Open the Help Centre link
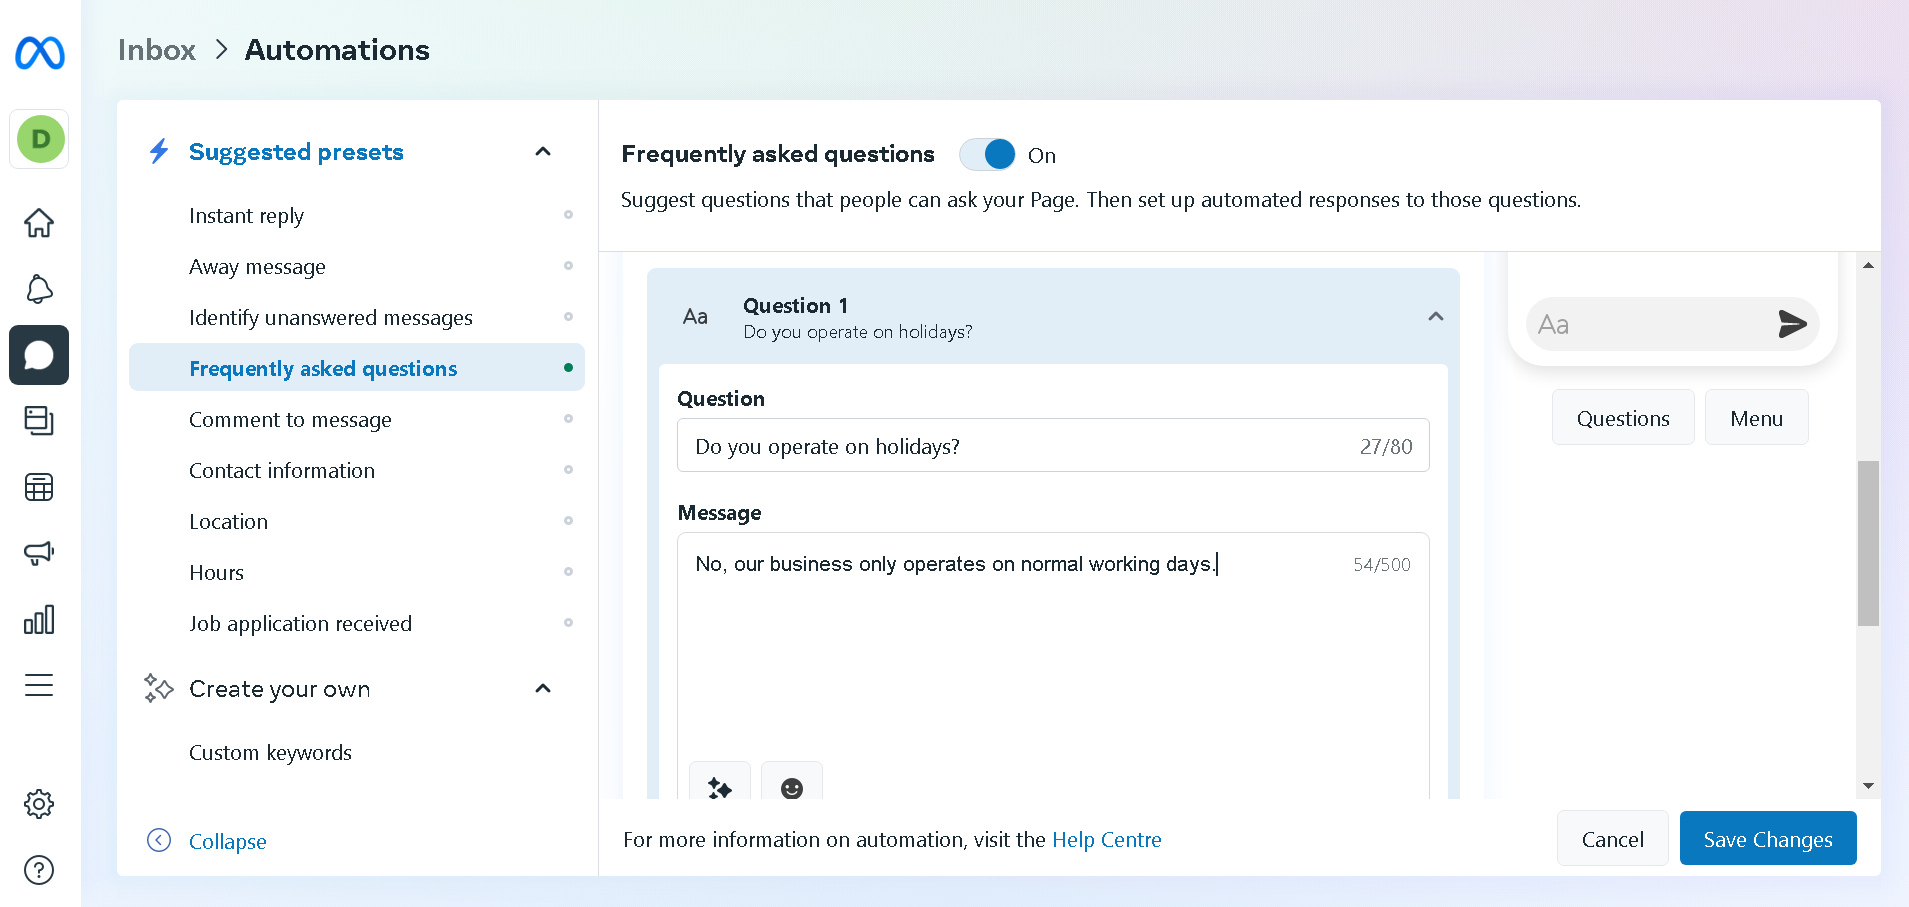Image resolution: width=1909 pixels, height=907 pixels. tap(1106, 840)
